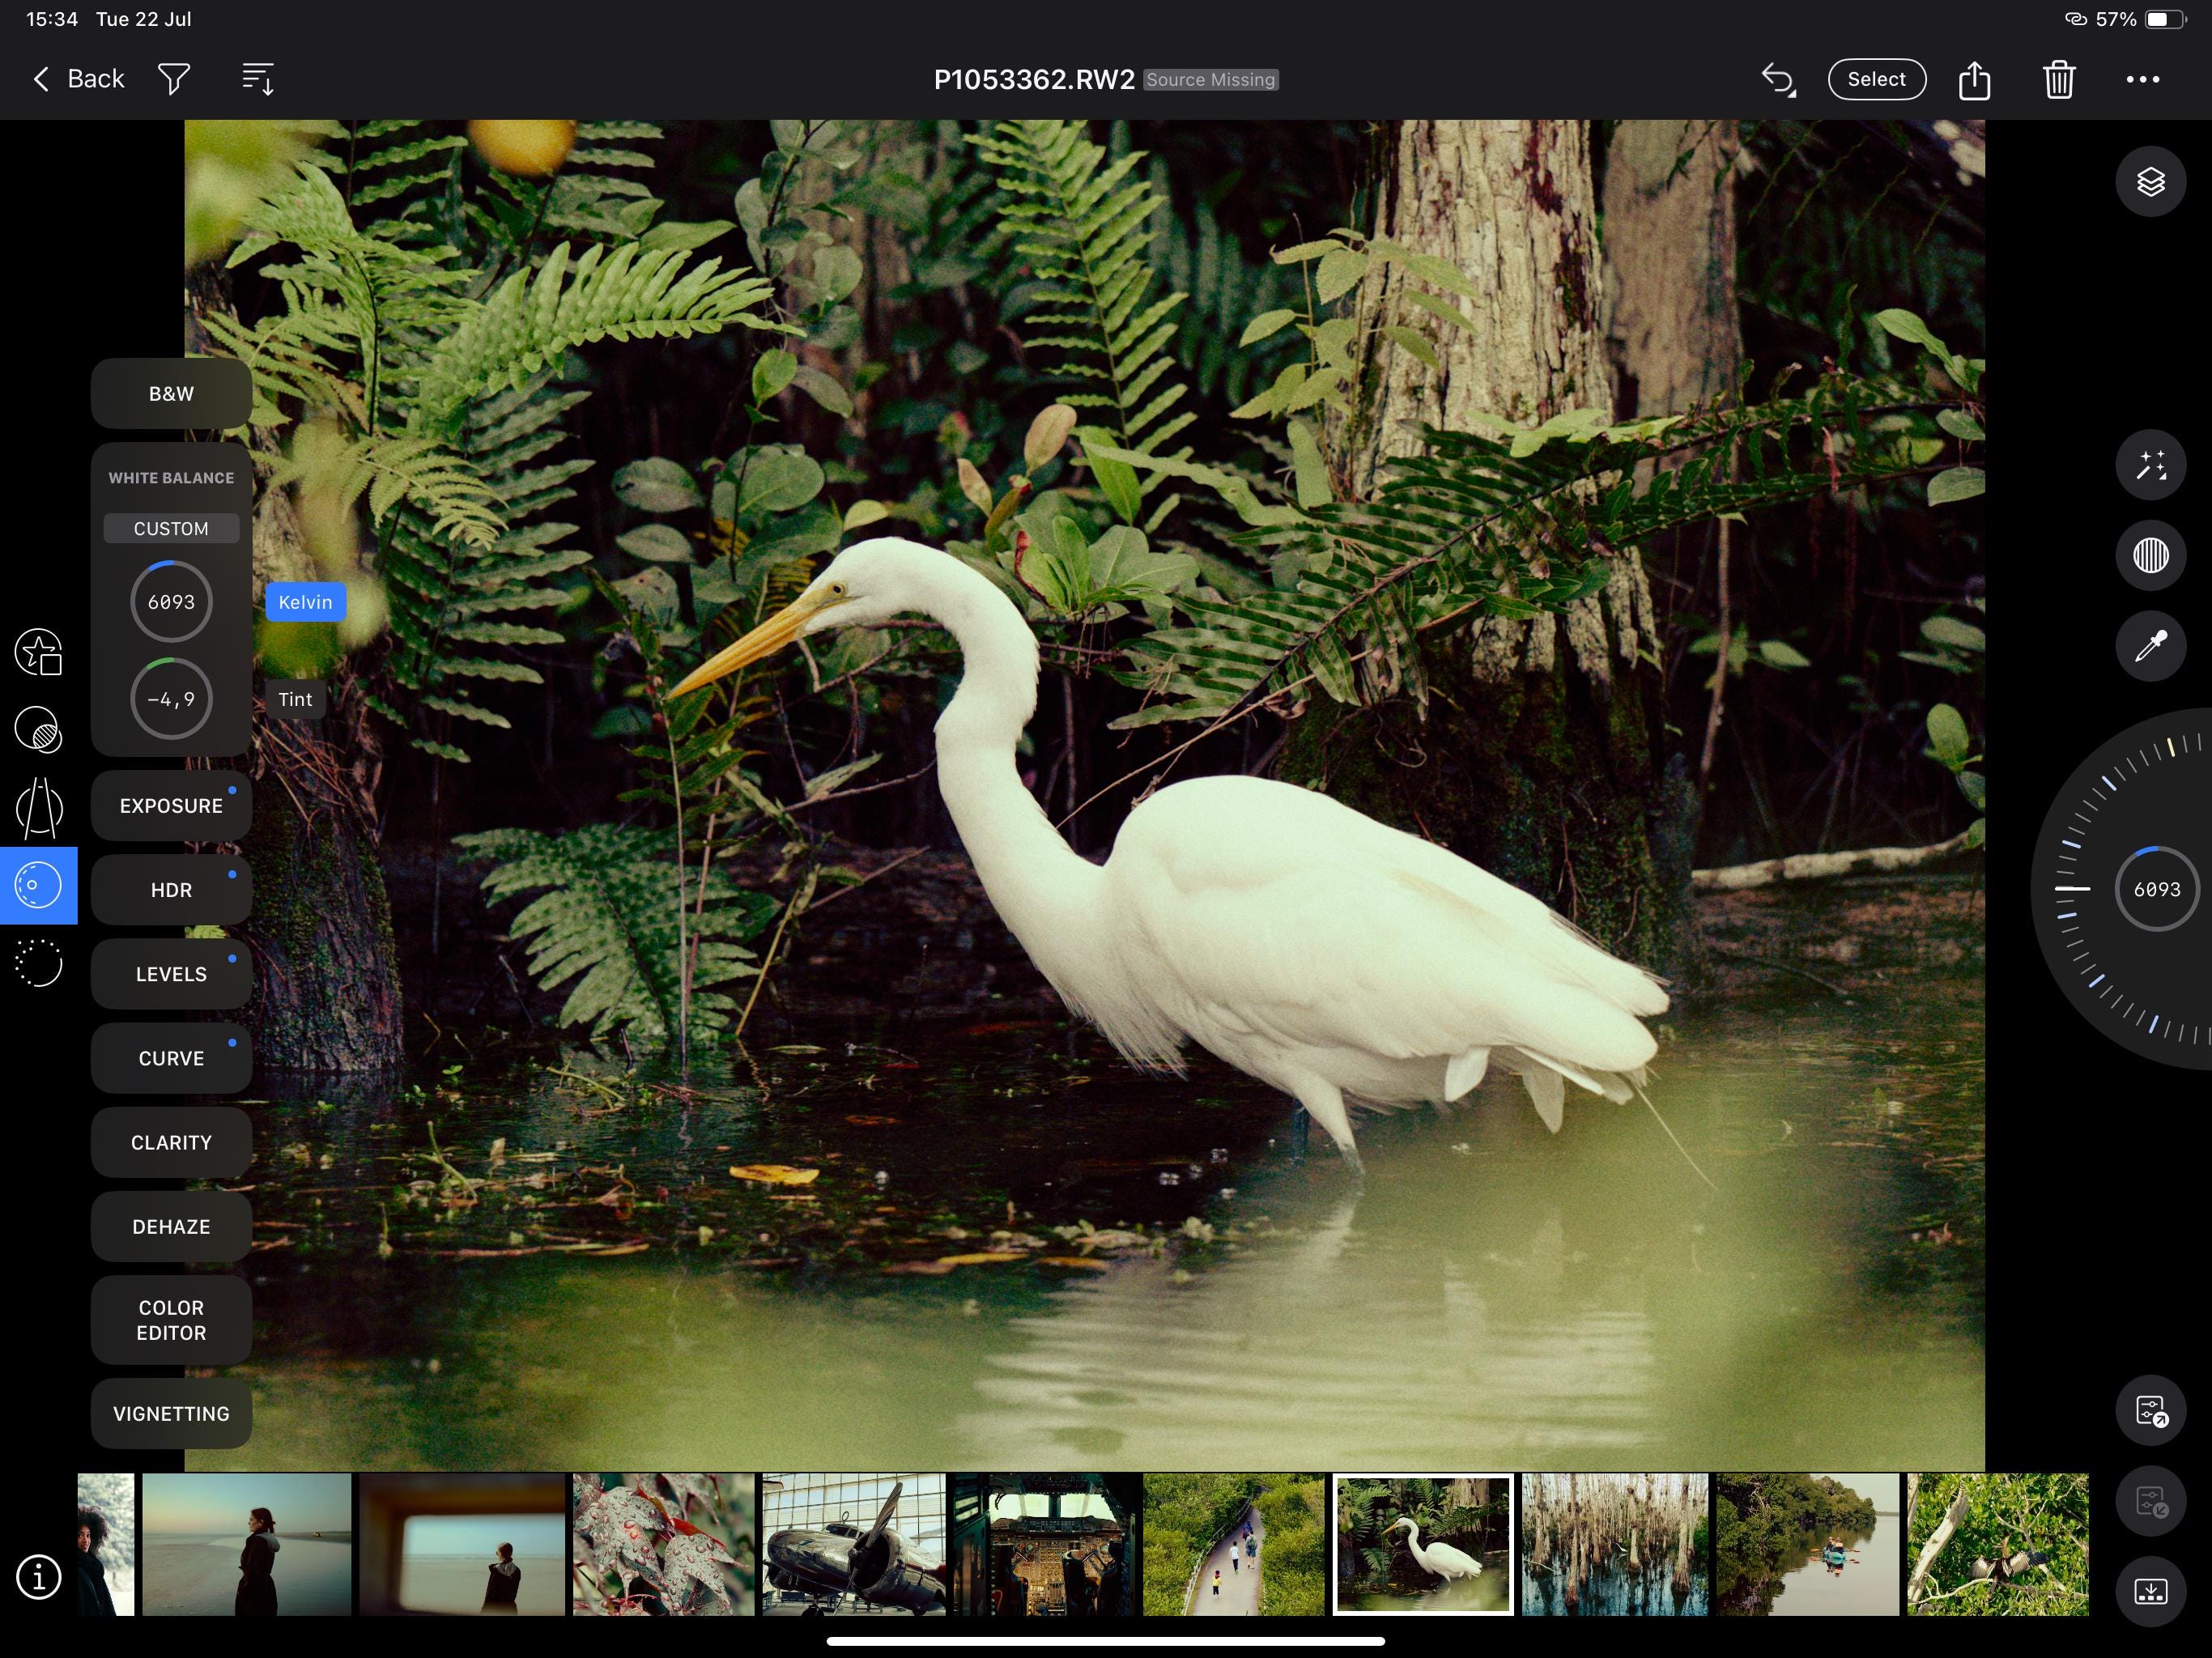Open the cockpit interior thumbnail
Viewport: 2212px width, 1658px height.
1044,1544
